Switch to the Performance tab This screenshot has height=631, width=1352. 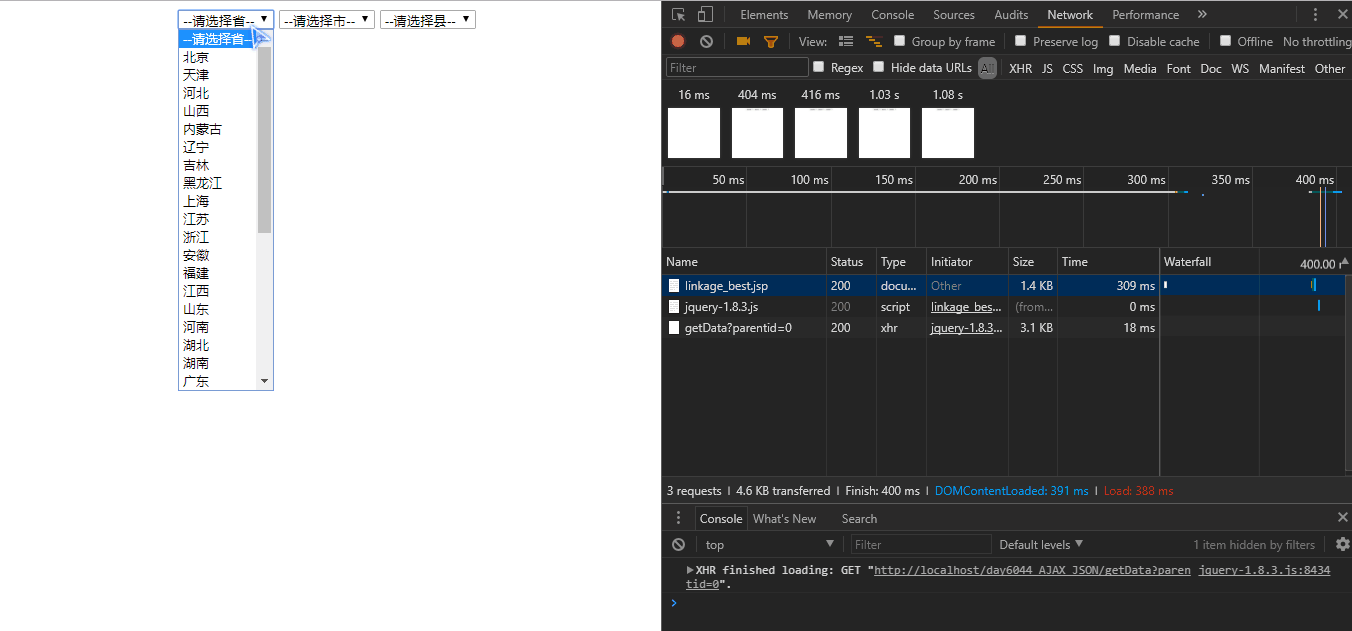pos(1146,15)
